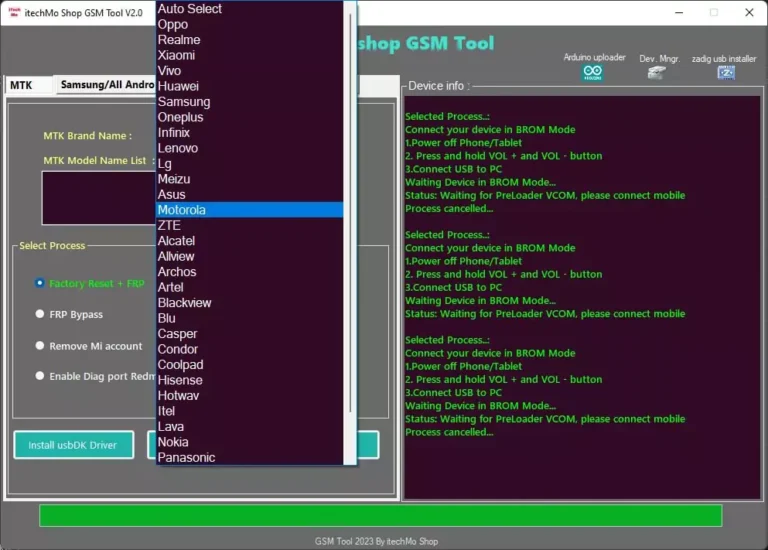Click the green progress bar
Image resolution: width=768 pixels, height=550 pixels.
(x=380, y=515)
